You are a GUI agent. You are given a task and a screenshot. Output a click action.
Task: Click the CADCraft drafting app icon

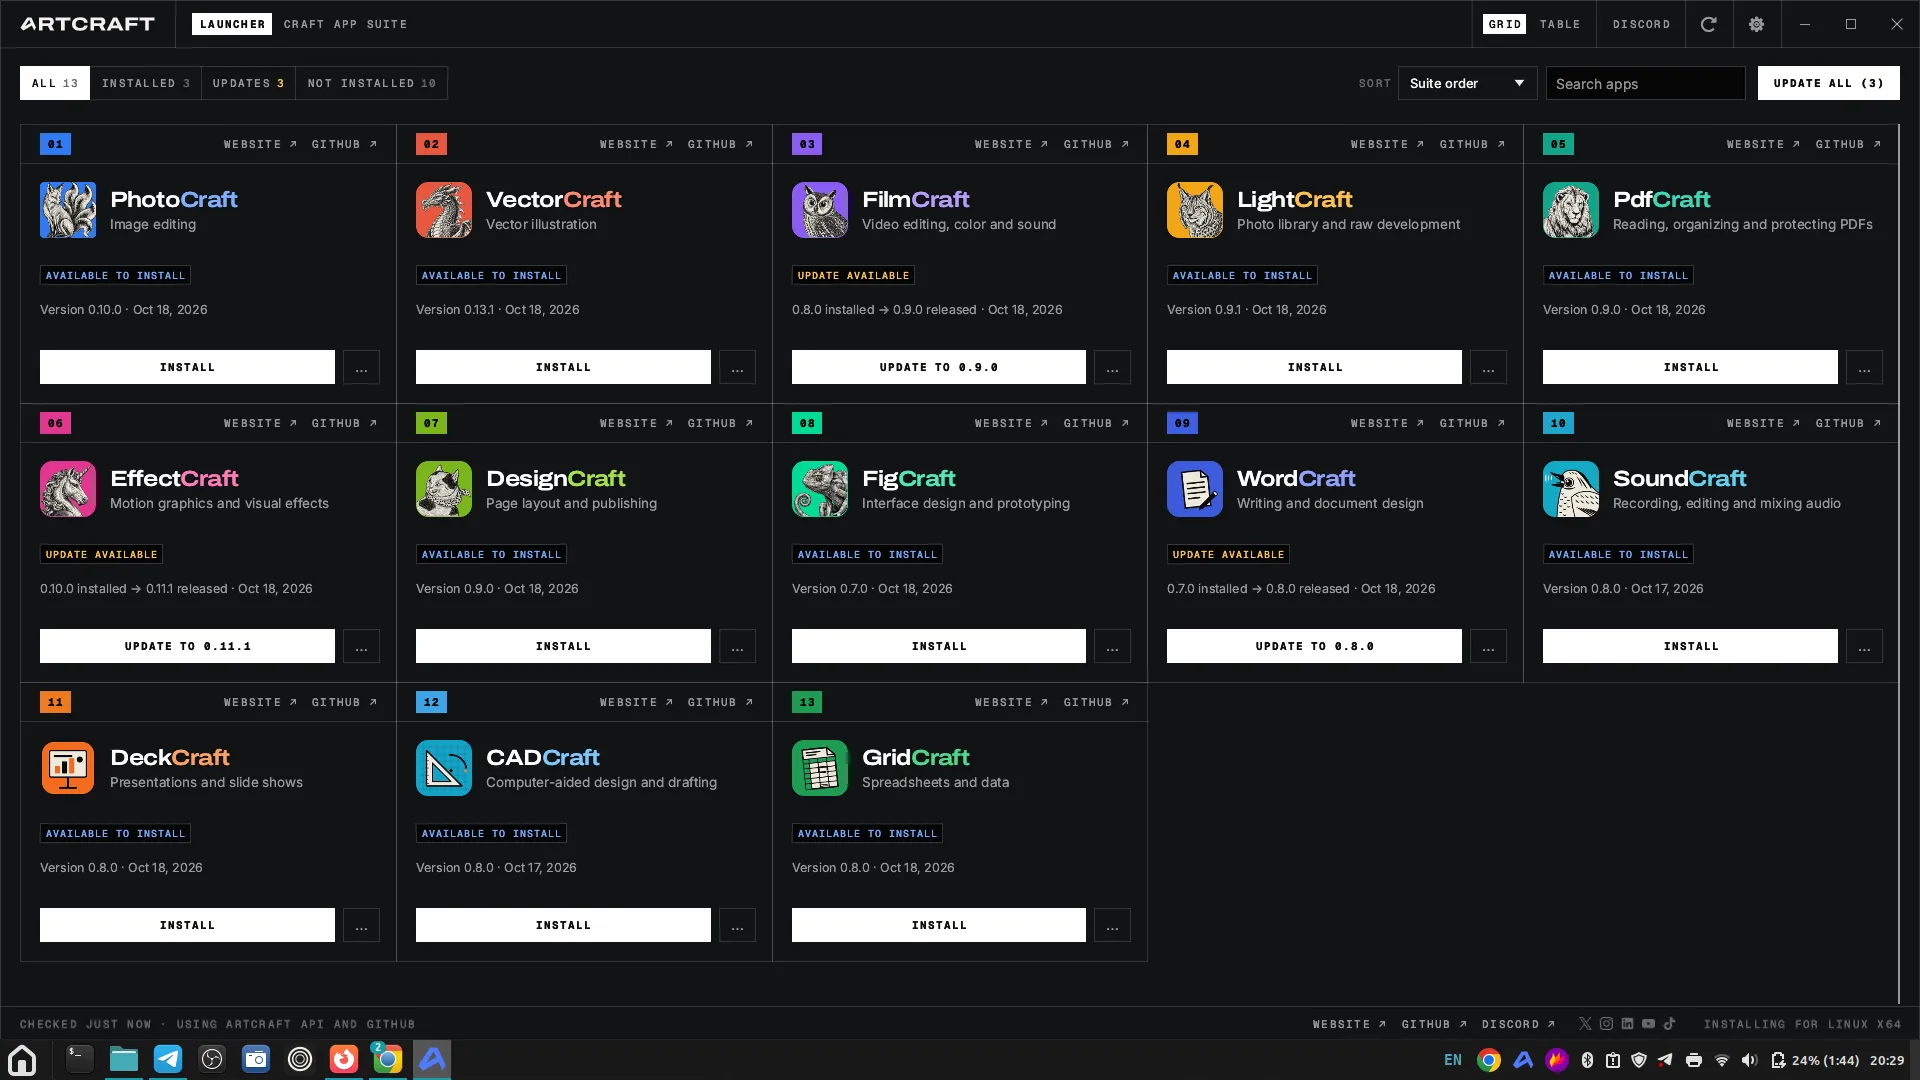444,768
